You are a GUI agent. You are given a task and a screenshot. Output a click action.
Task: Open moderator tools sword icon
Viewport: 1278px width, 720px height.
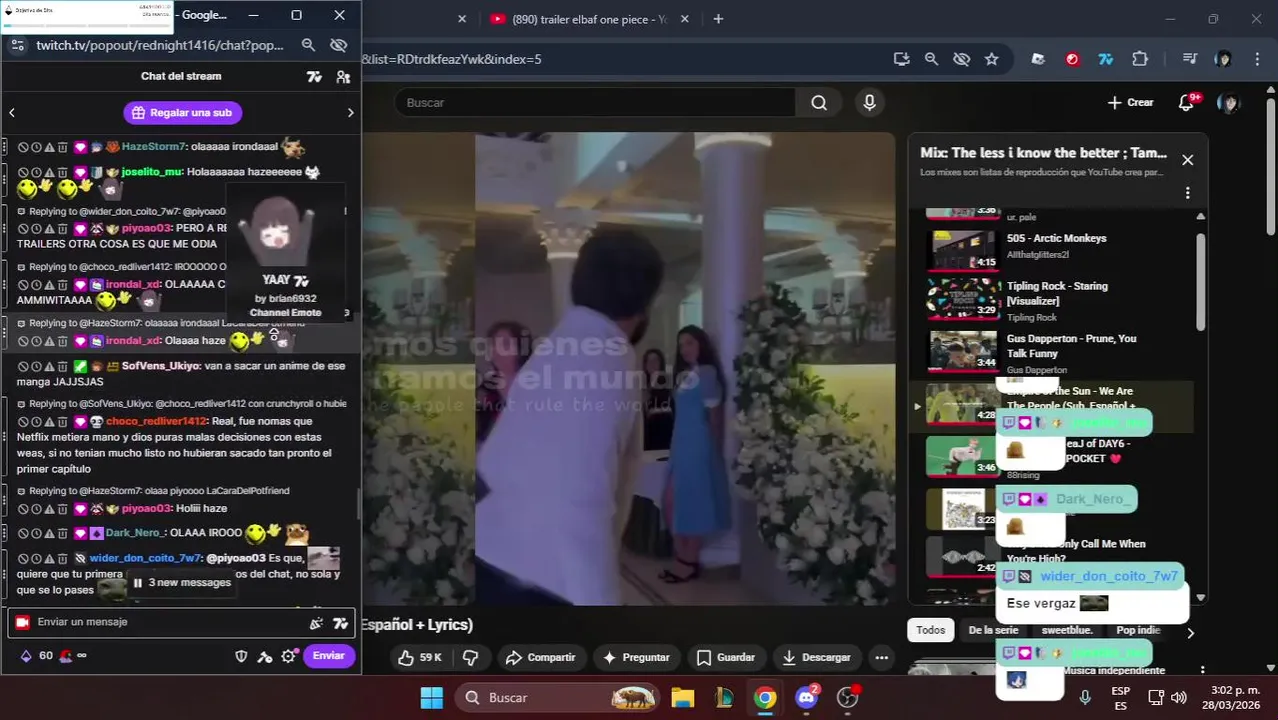pos(265,656)
